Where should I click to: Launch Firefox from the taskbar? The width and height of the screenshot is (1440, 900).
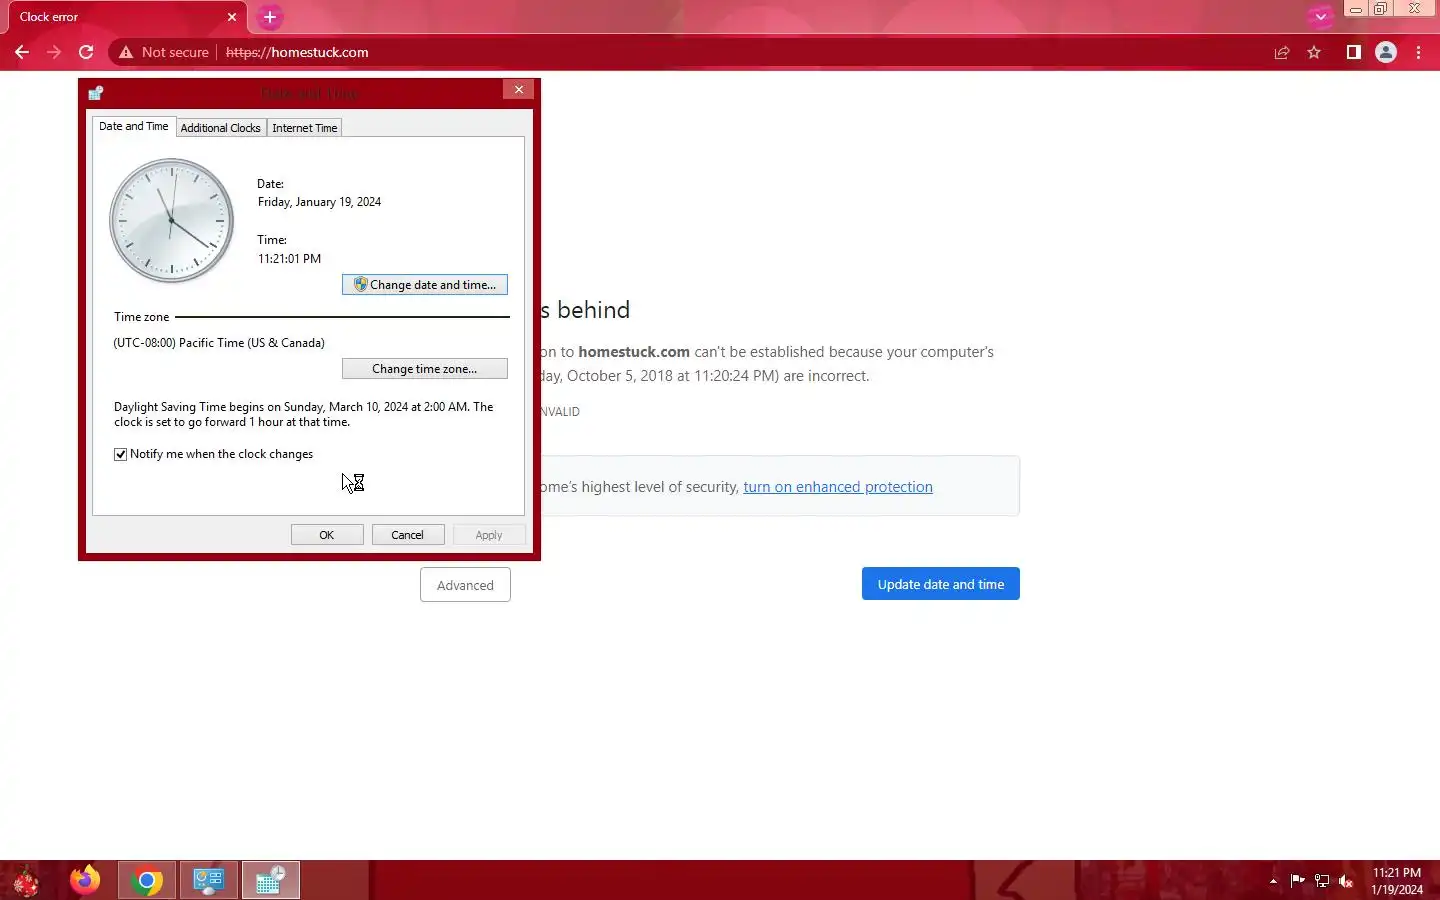point(85,881)
